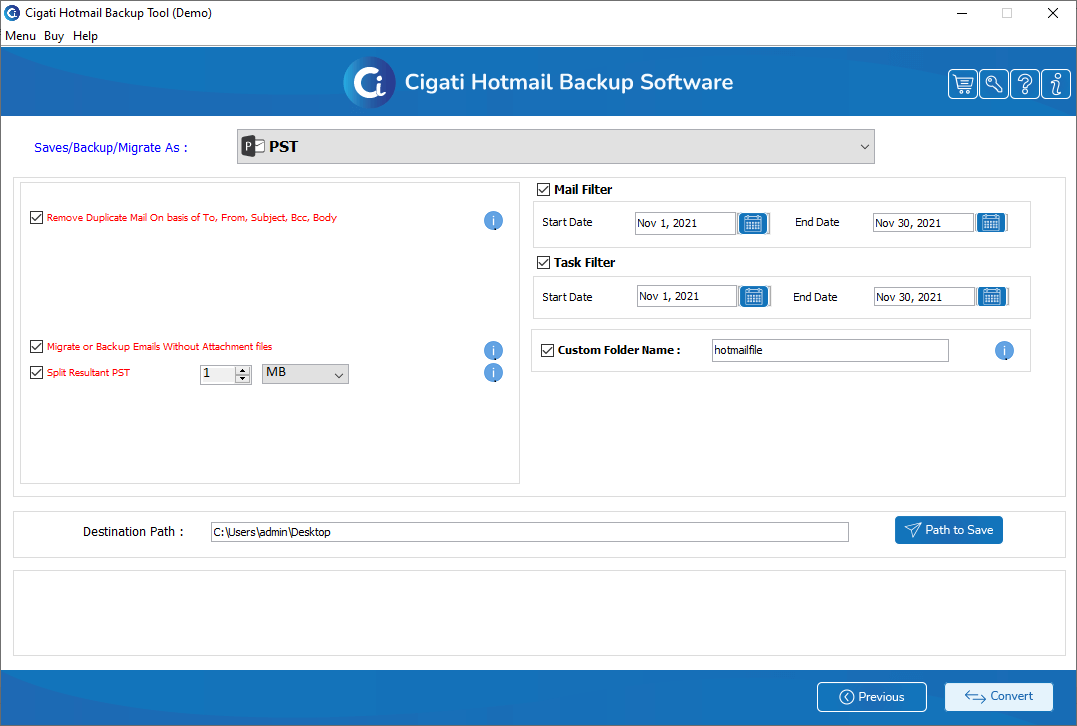The image size is (1077, 726).
Task: Toggle Split Resultant PST checkbox
Action: pos(37,372)
